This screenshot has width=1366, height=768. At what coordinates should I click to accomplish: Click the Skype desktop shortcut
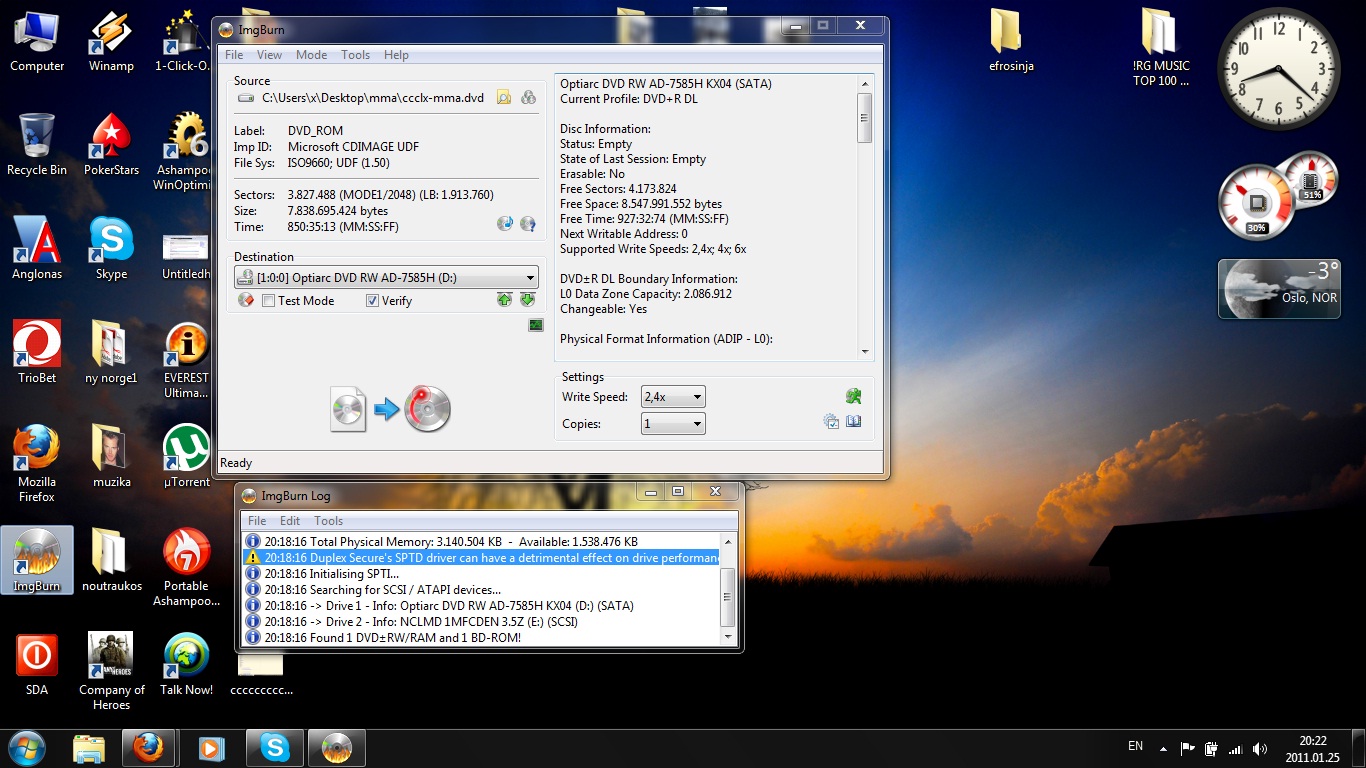tap(111, 249)
